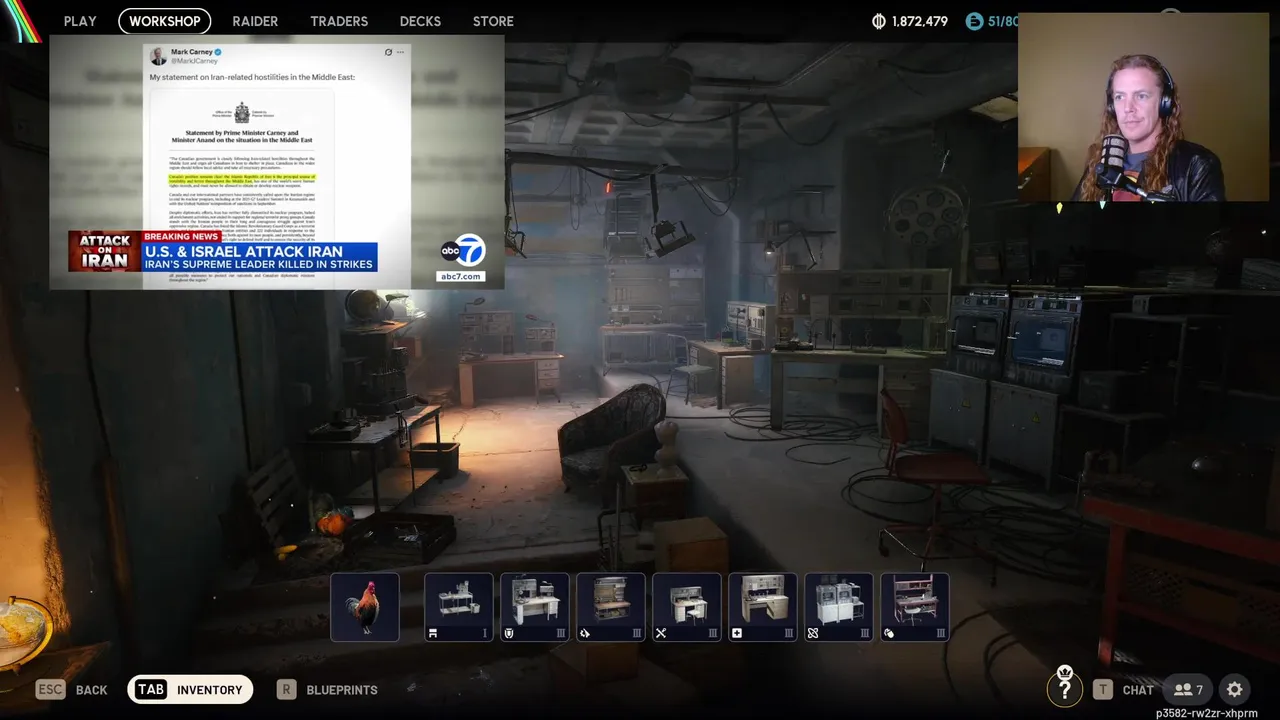Open the Gunsmith station with gun icon
Image resolution: width=1280 pixels, height=720 pixels.
[x=611, y=607]
